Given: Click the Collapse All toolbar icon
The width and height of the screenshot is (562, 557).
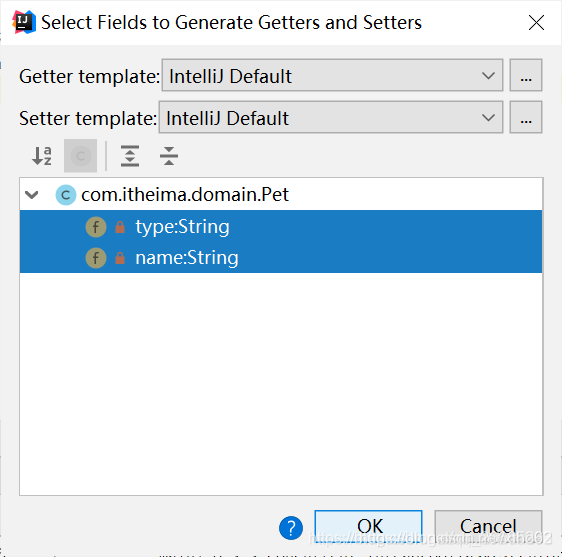Looking at the screenshot, I should [169, 156].
